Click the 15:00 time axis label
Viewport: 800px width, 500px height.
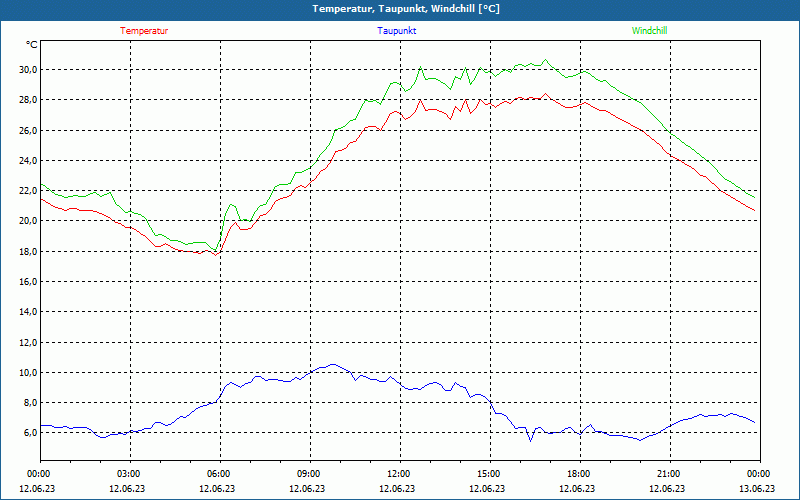pyautogui.click(x=490, y=474)
